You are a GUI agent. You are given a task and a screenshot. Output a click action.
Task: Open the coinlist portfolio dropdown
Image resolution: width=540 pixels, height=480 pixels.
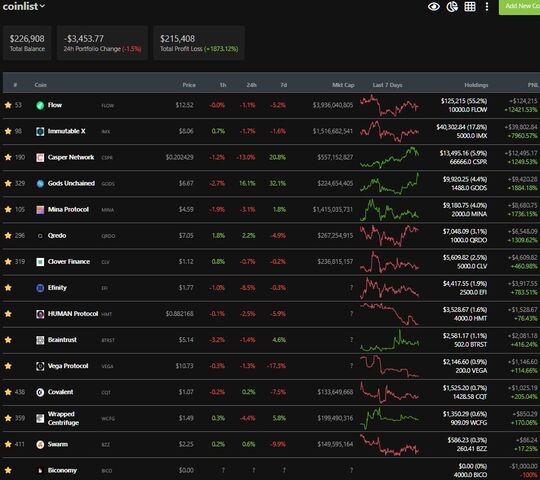(23, 6)
